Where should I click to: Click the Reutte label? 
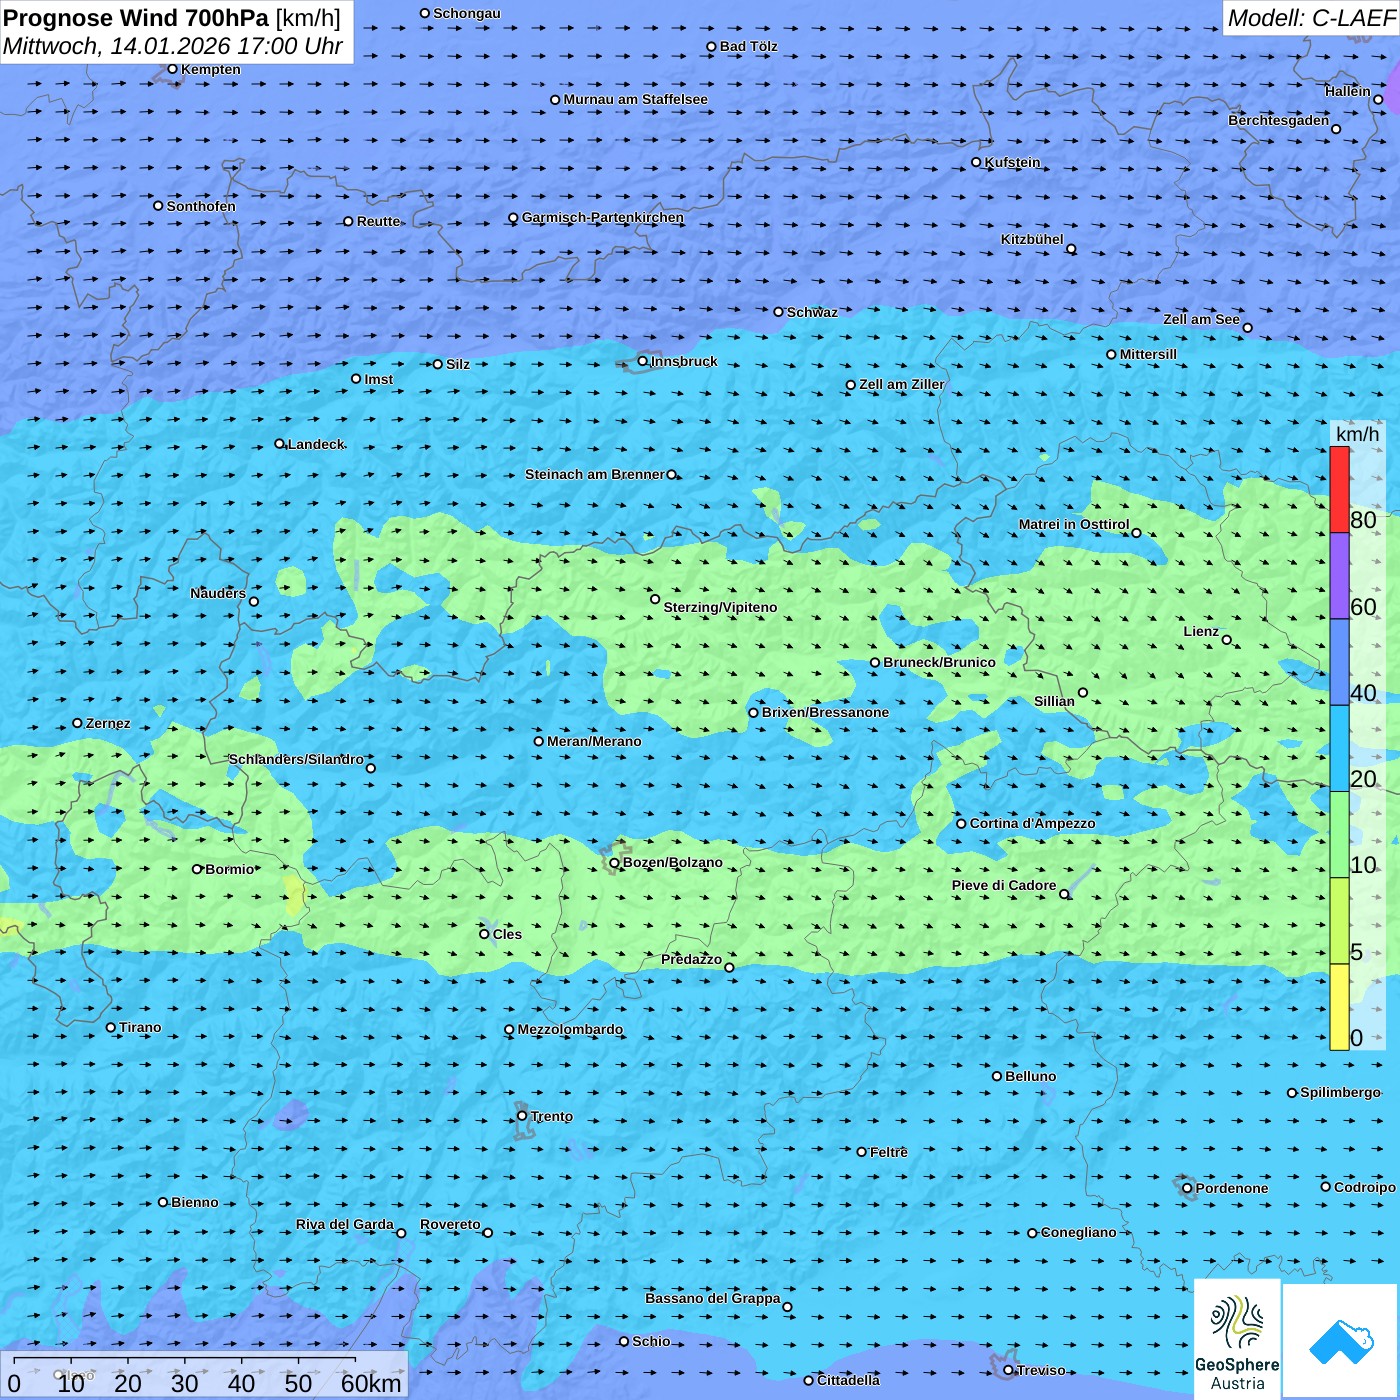point(379,221)
